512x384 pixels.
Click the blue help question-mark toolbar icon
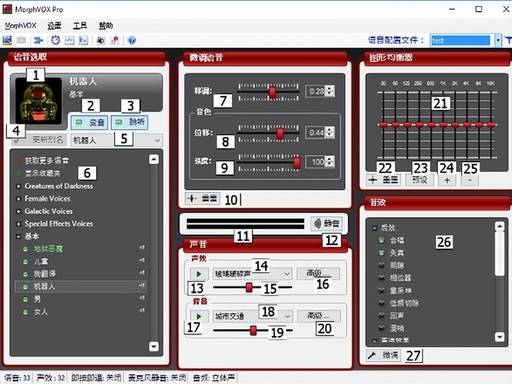132,40
